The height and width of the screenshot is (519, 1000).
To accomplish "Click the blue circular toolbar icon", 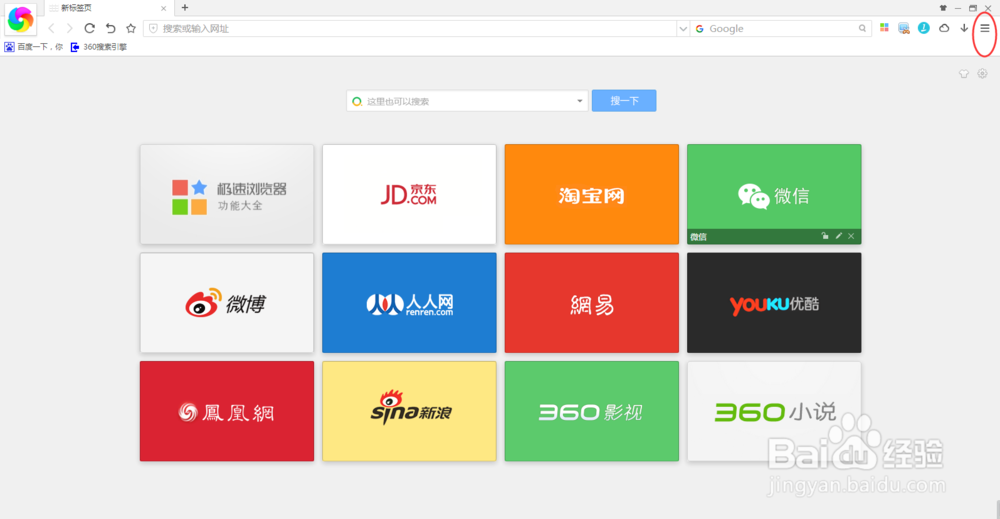I will pos(923,28).
